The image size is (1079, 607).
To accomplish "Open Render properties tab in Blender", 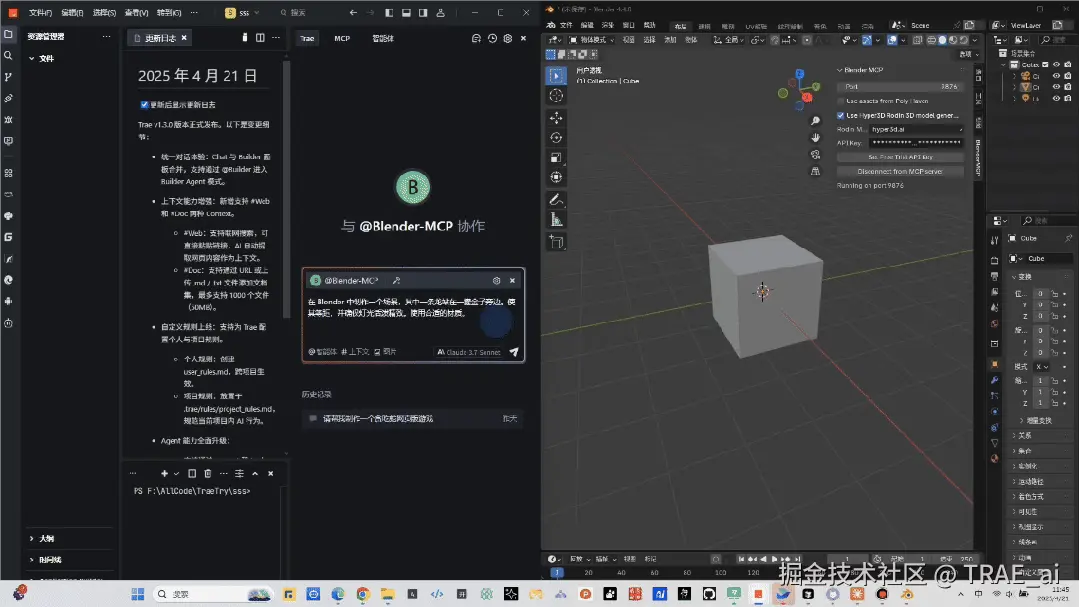I will pos(994,260).
